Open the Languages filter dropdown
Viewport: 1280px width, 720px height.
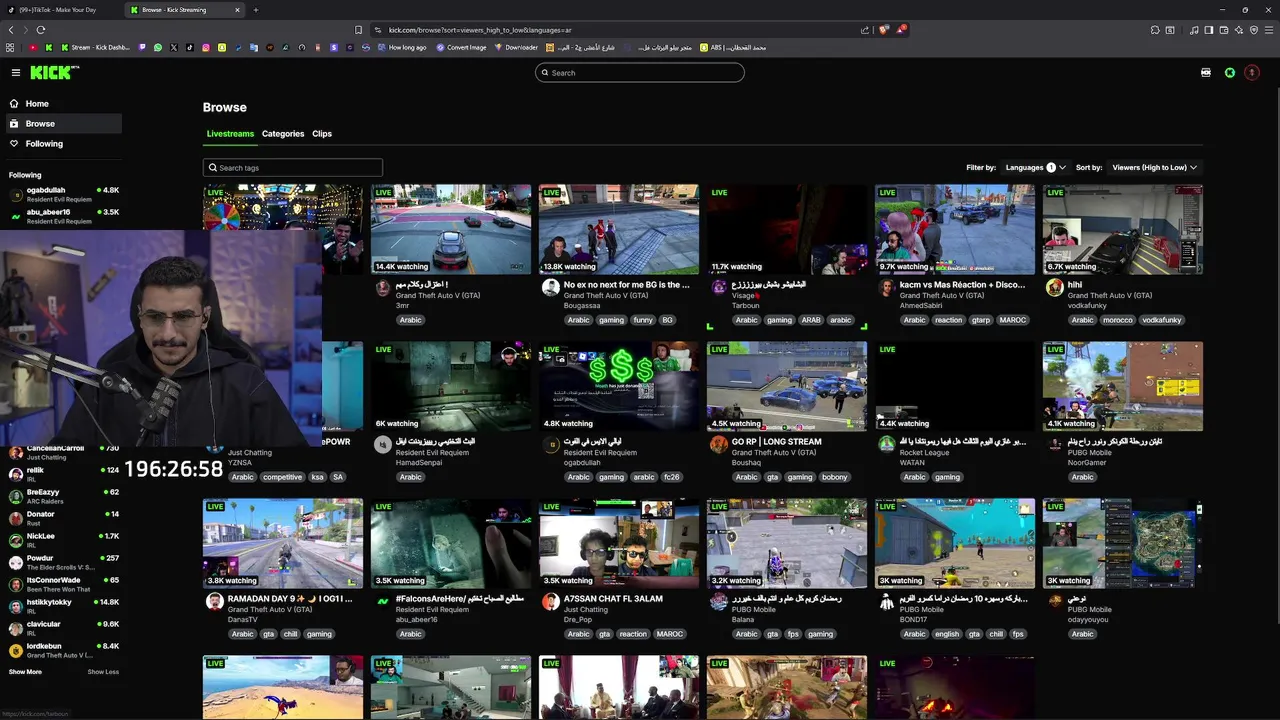[1035, 167]
